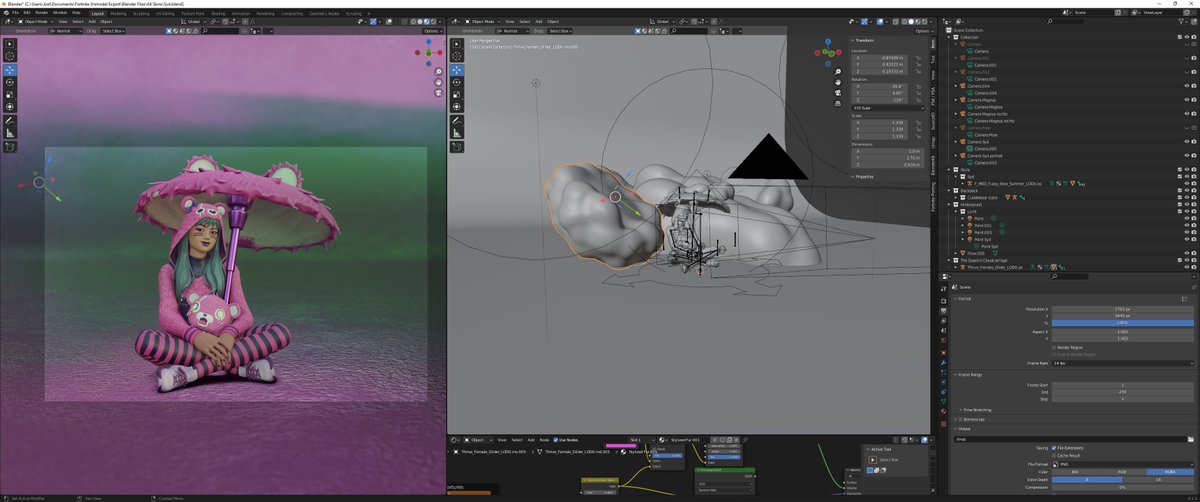This screenshot has height=502, width=1200.
Task: Select the Annotate tool in left viewport
Action: 10,120
